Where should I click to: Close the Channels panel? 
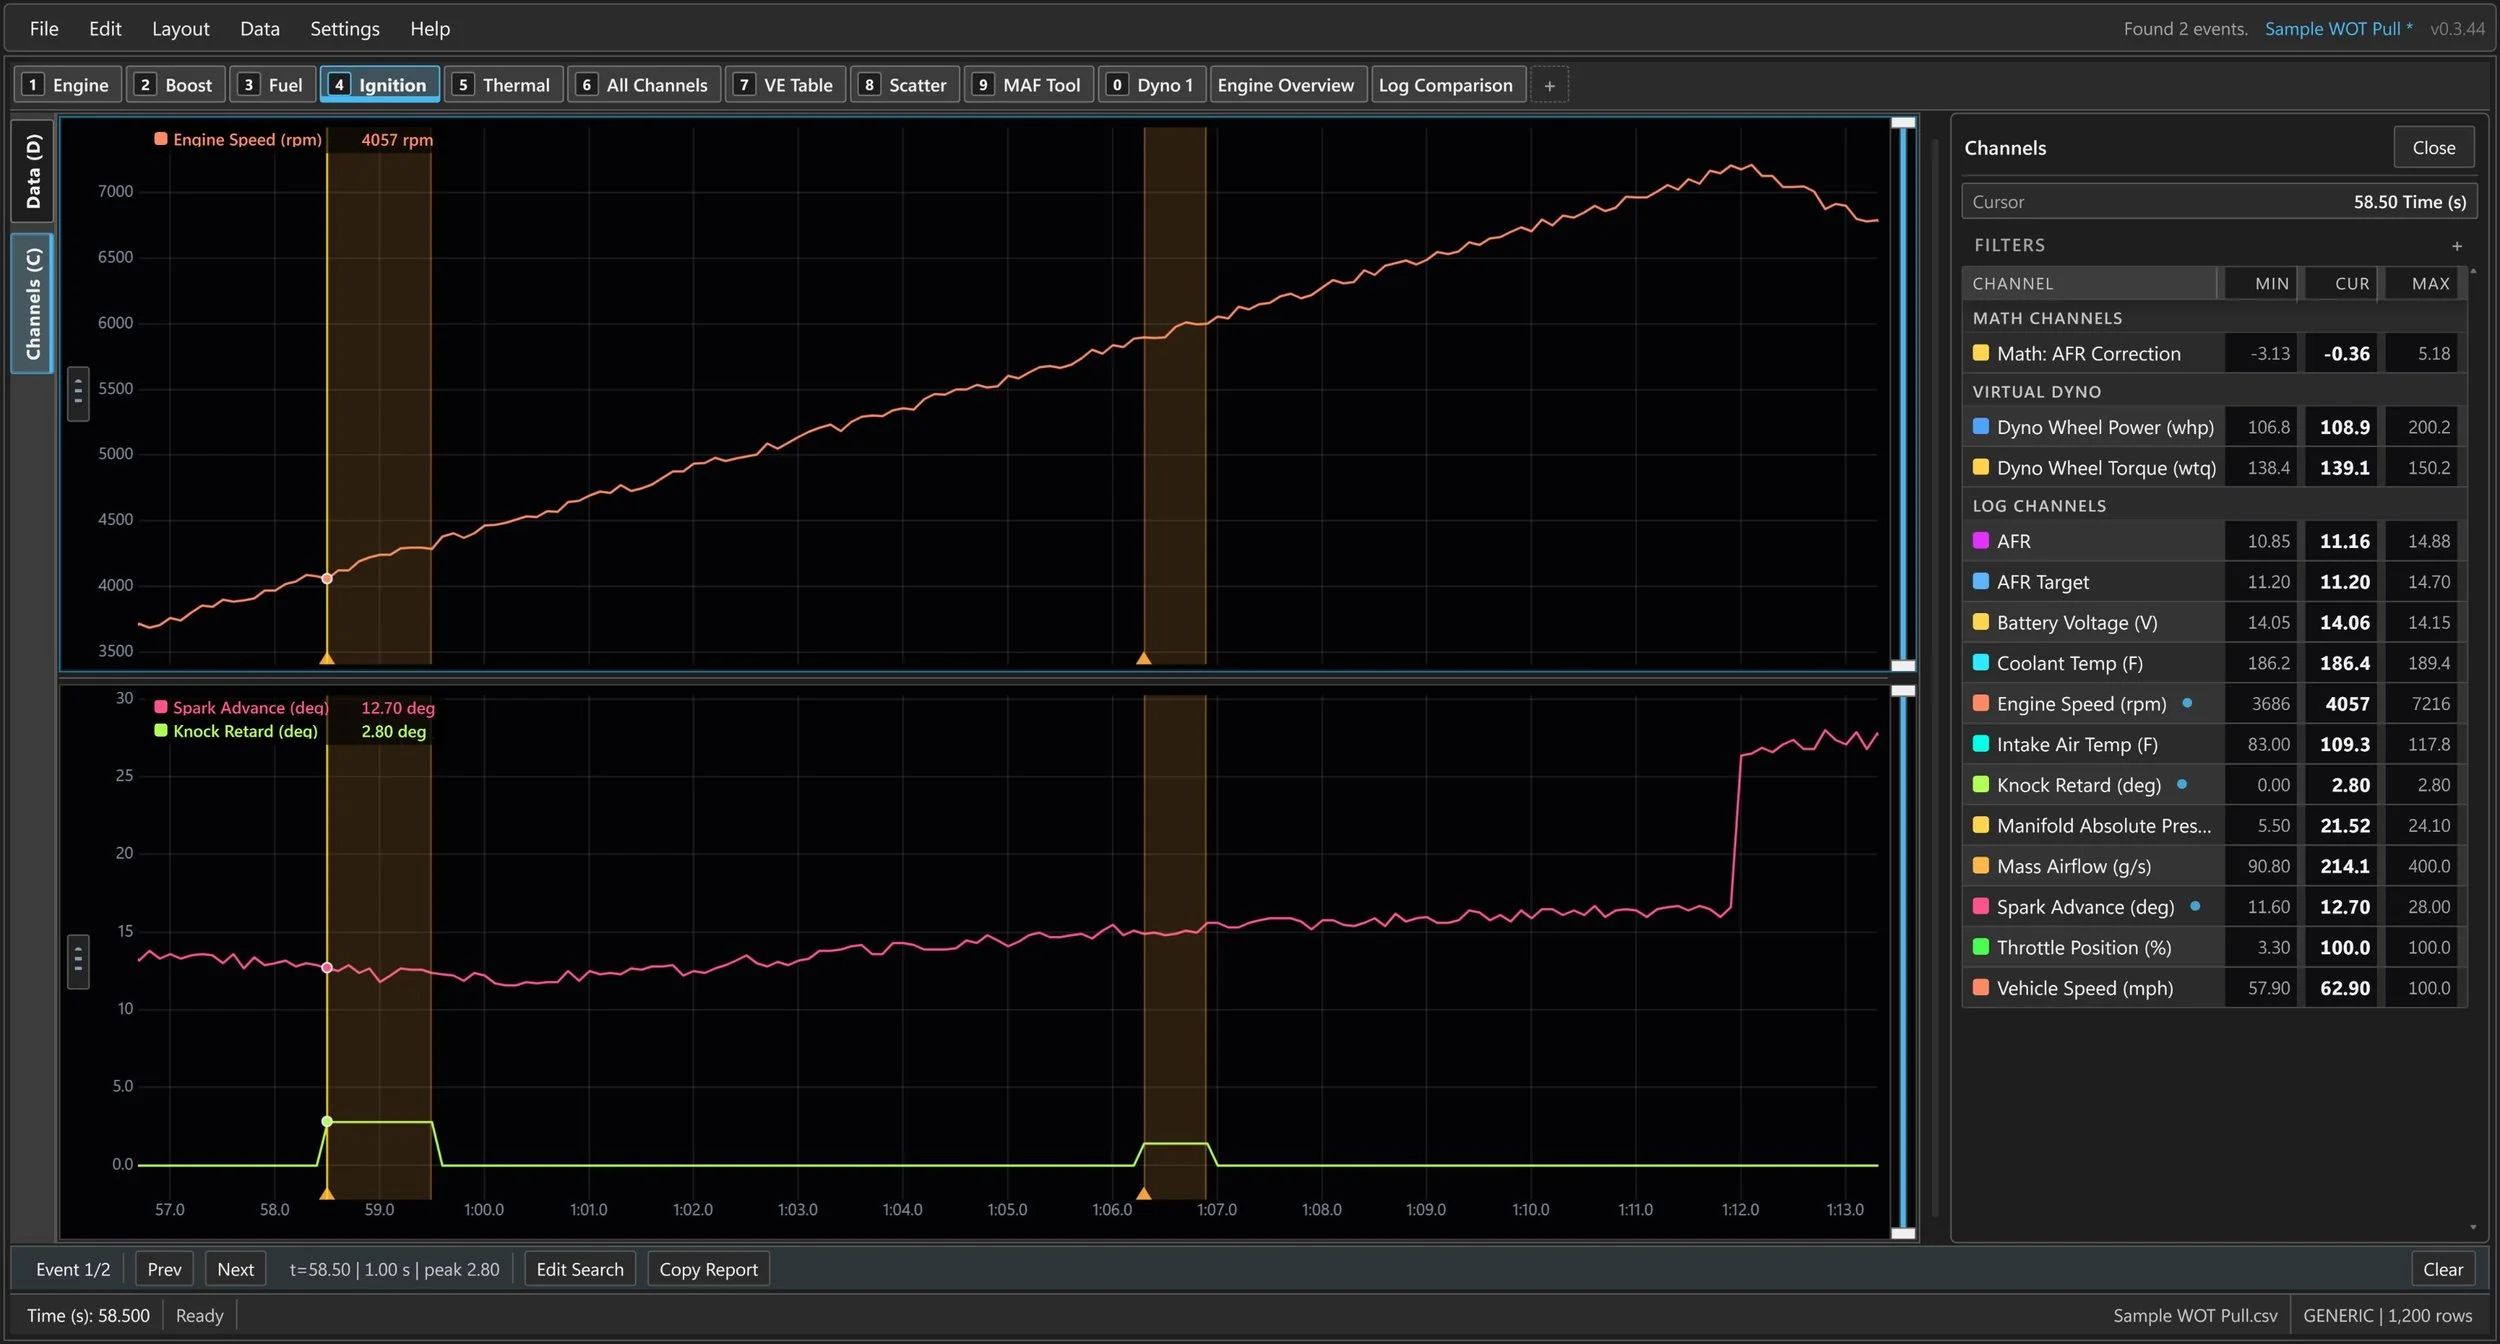point(2434,147)
